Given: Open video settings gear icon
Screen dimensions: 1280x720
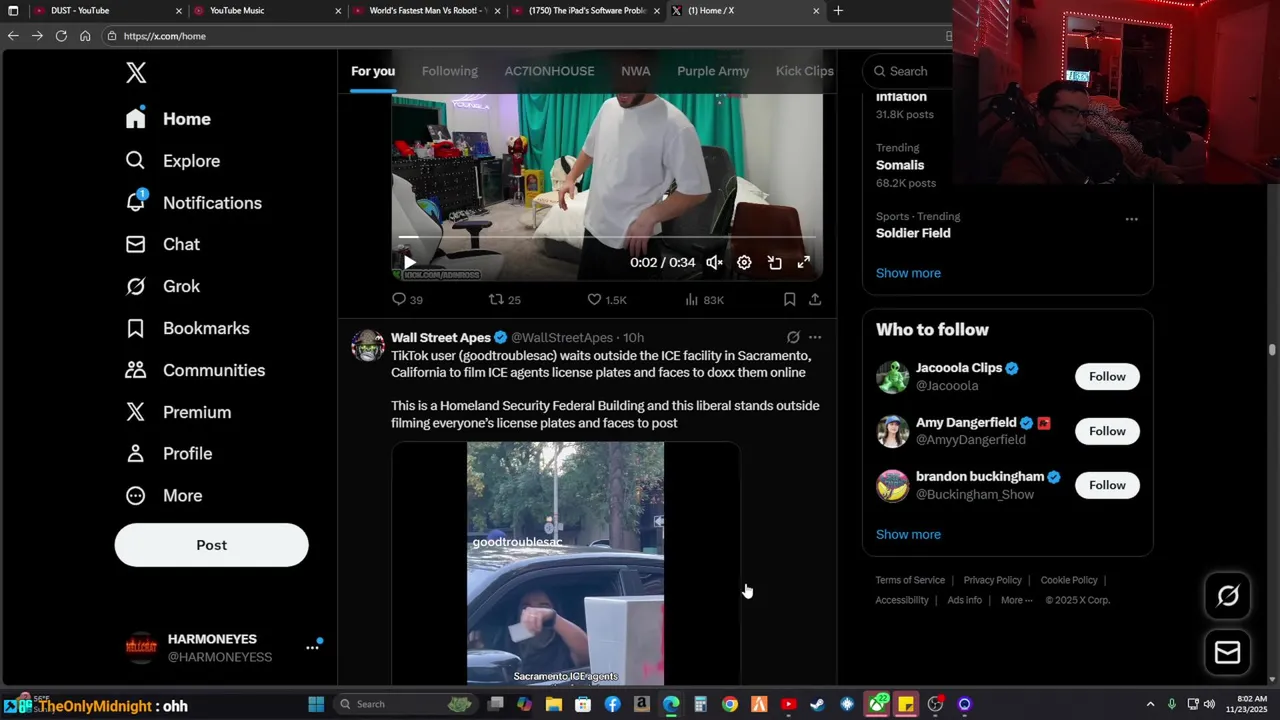Looking at the screenshot, I should (x=744, y=262).
